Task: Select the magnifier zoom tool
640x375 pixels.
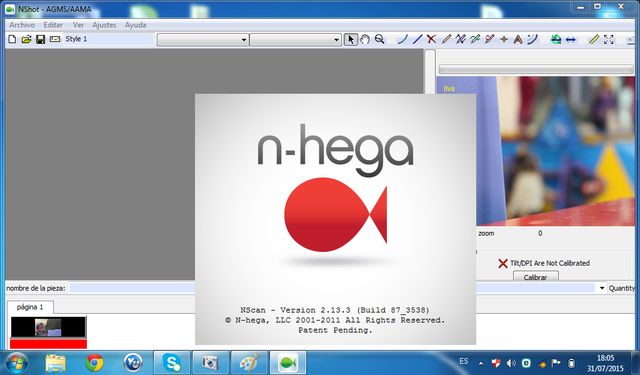Action: pos(380,39)
